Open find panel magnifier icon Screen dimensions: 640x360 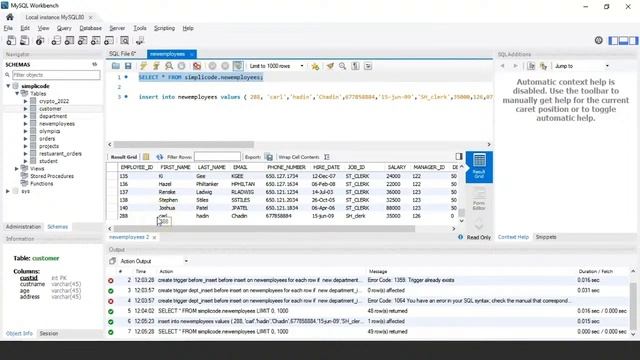click(x=342, y=66)
